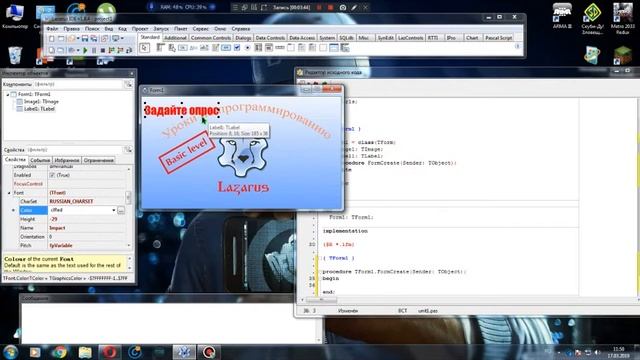Pick the TActionList component icon

point(345,48)
